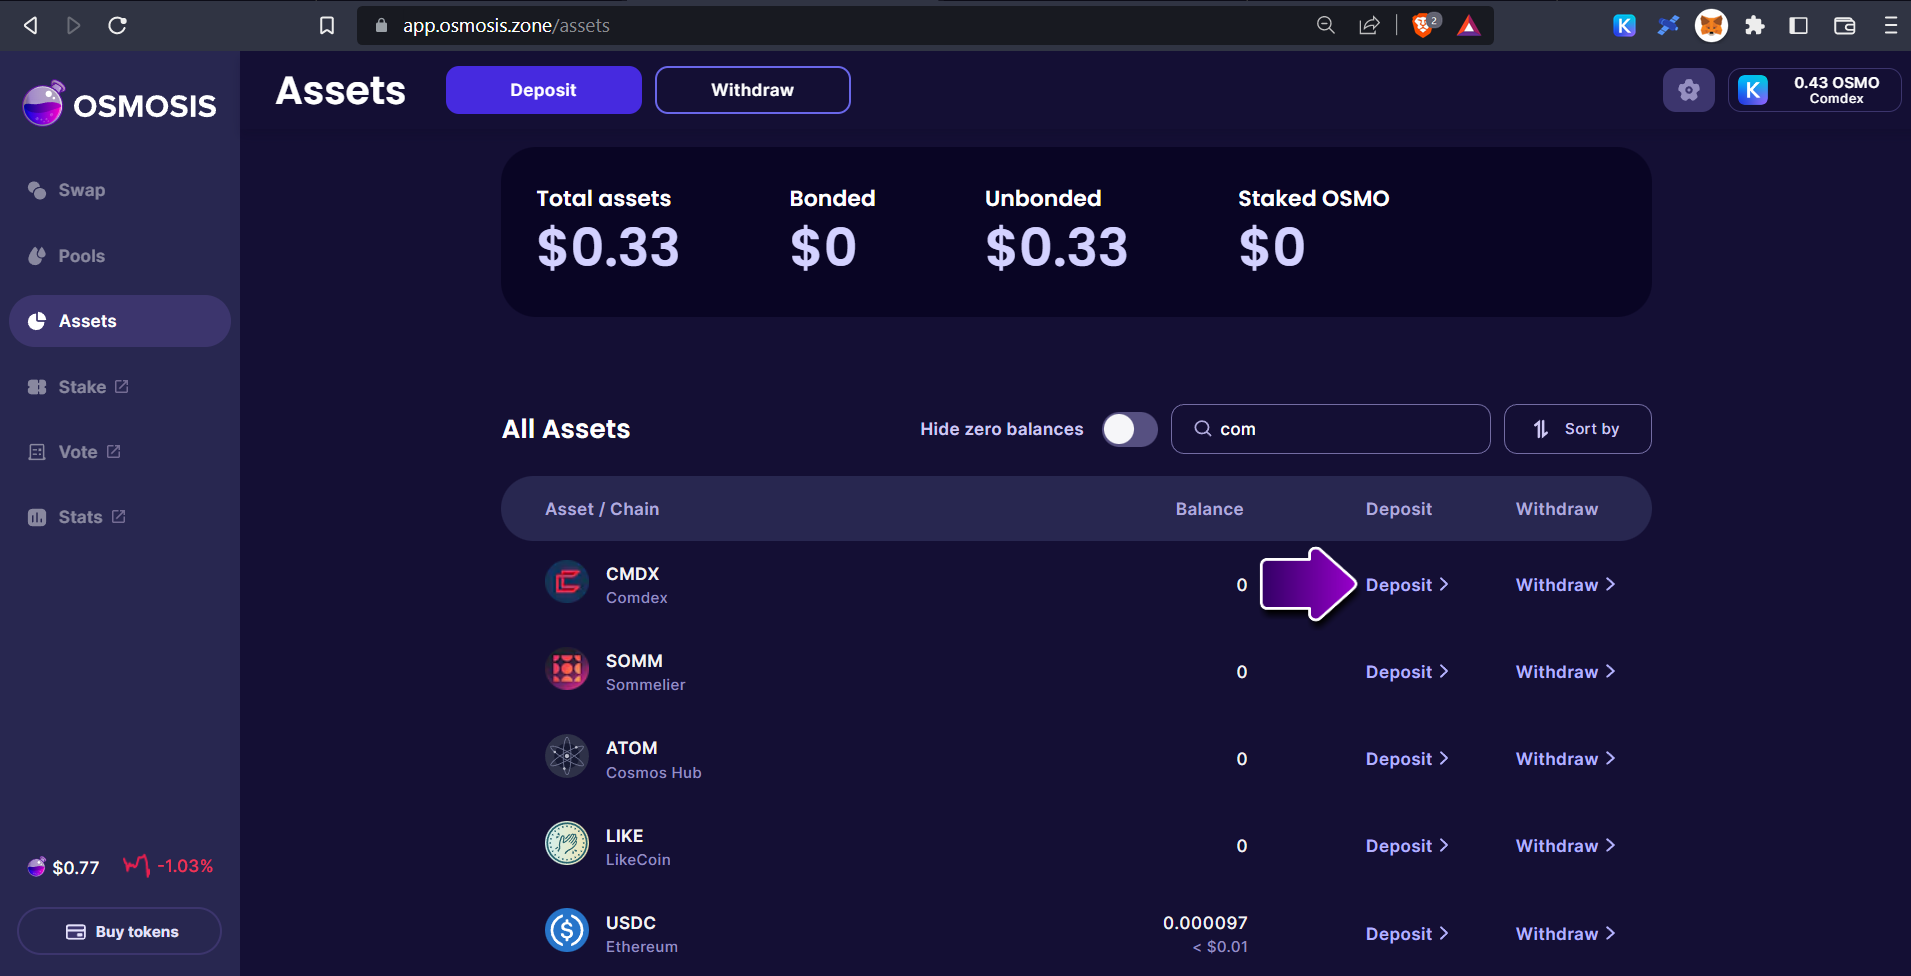Open the Sort by dropdown
The width and height of the screenshot is (1911, 976).
coord(1577,429)
